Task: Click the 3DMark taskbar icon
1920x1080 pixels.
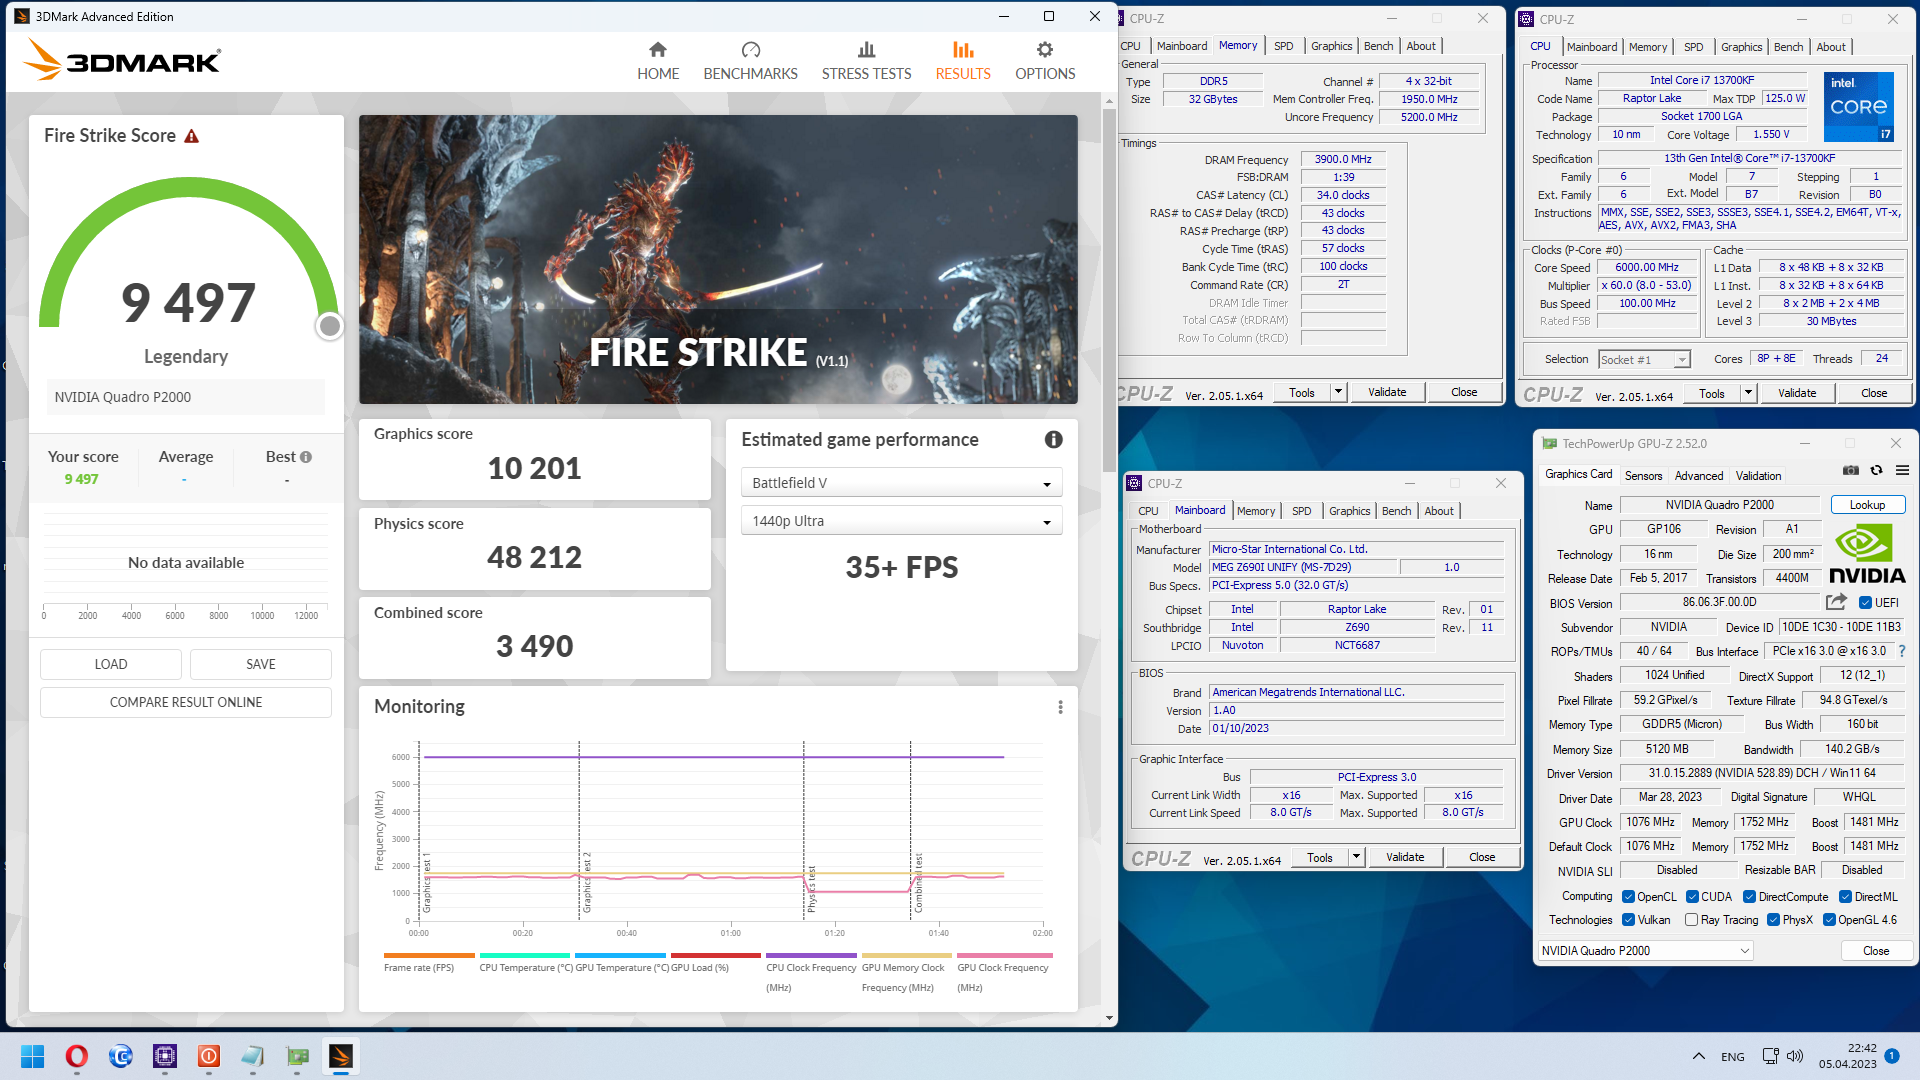Action: (x=340, y=1056)
